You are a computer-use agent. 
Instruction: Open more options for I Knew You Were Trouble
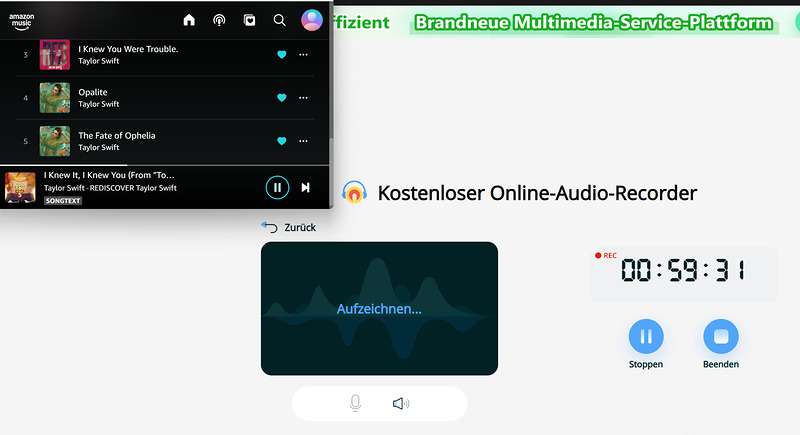(x=304, y=55)
